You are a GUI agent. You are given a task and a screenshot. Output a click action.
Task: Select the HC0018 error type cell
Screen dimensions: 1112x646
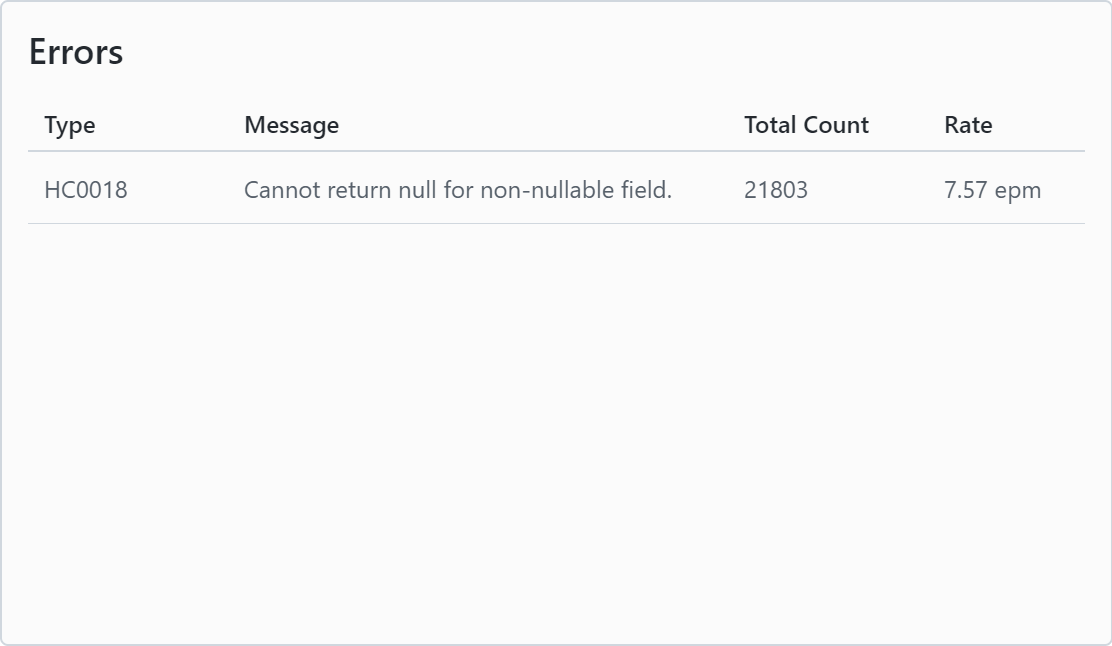point(86,190)
